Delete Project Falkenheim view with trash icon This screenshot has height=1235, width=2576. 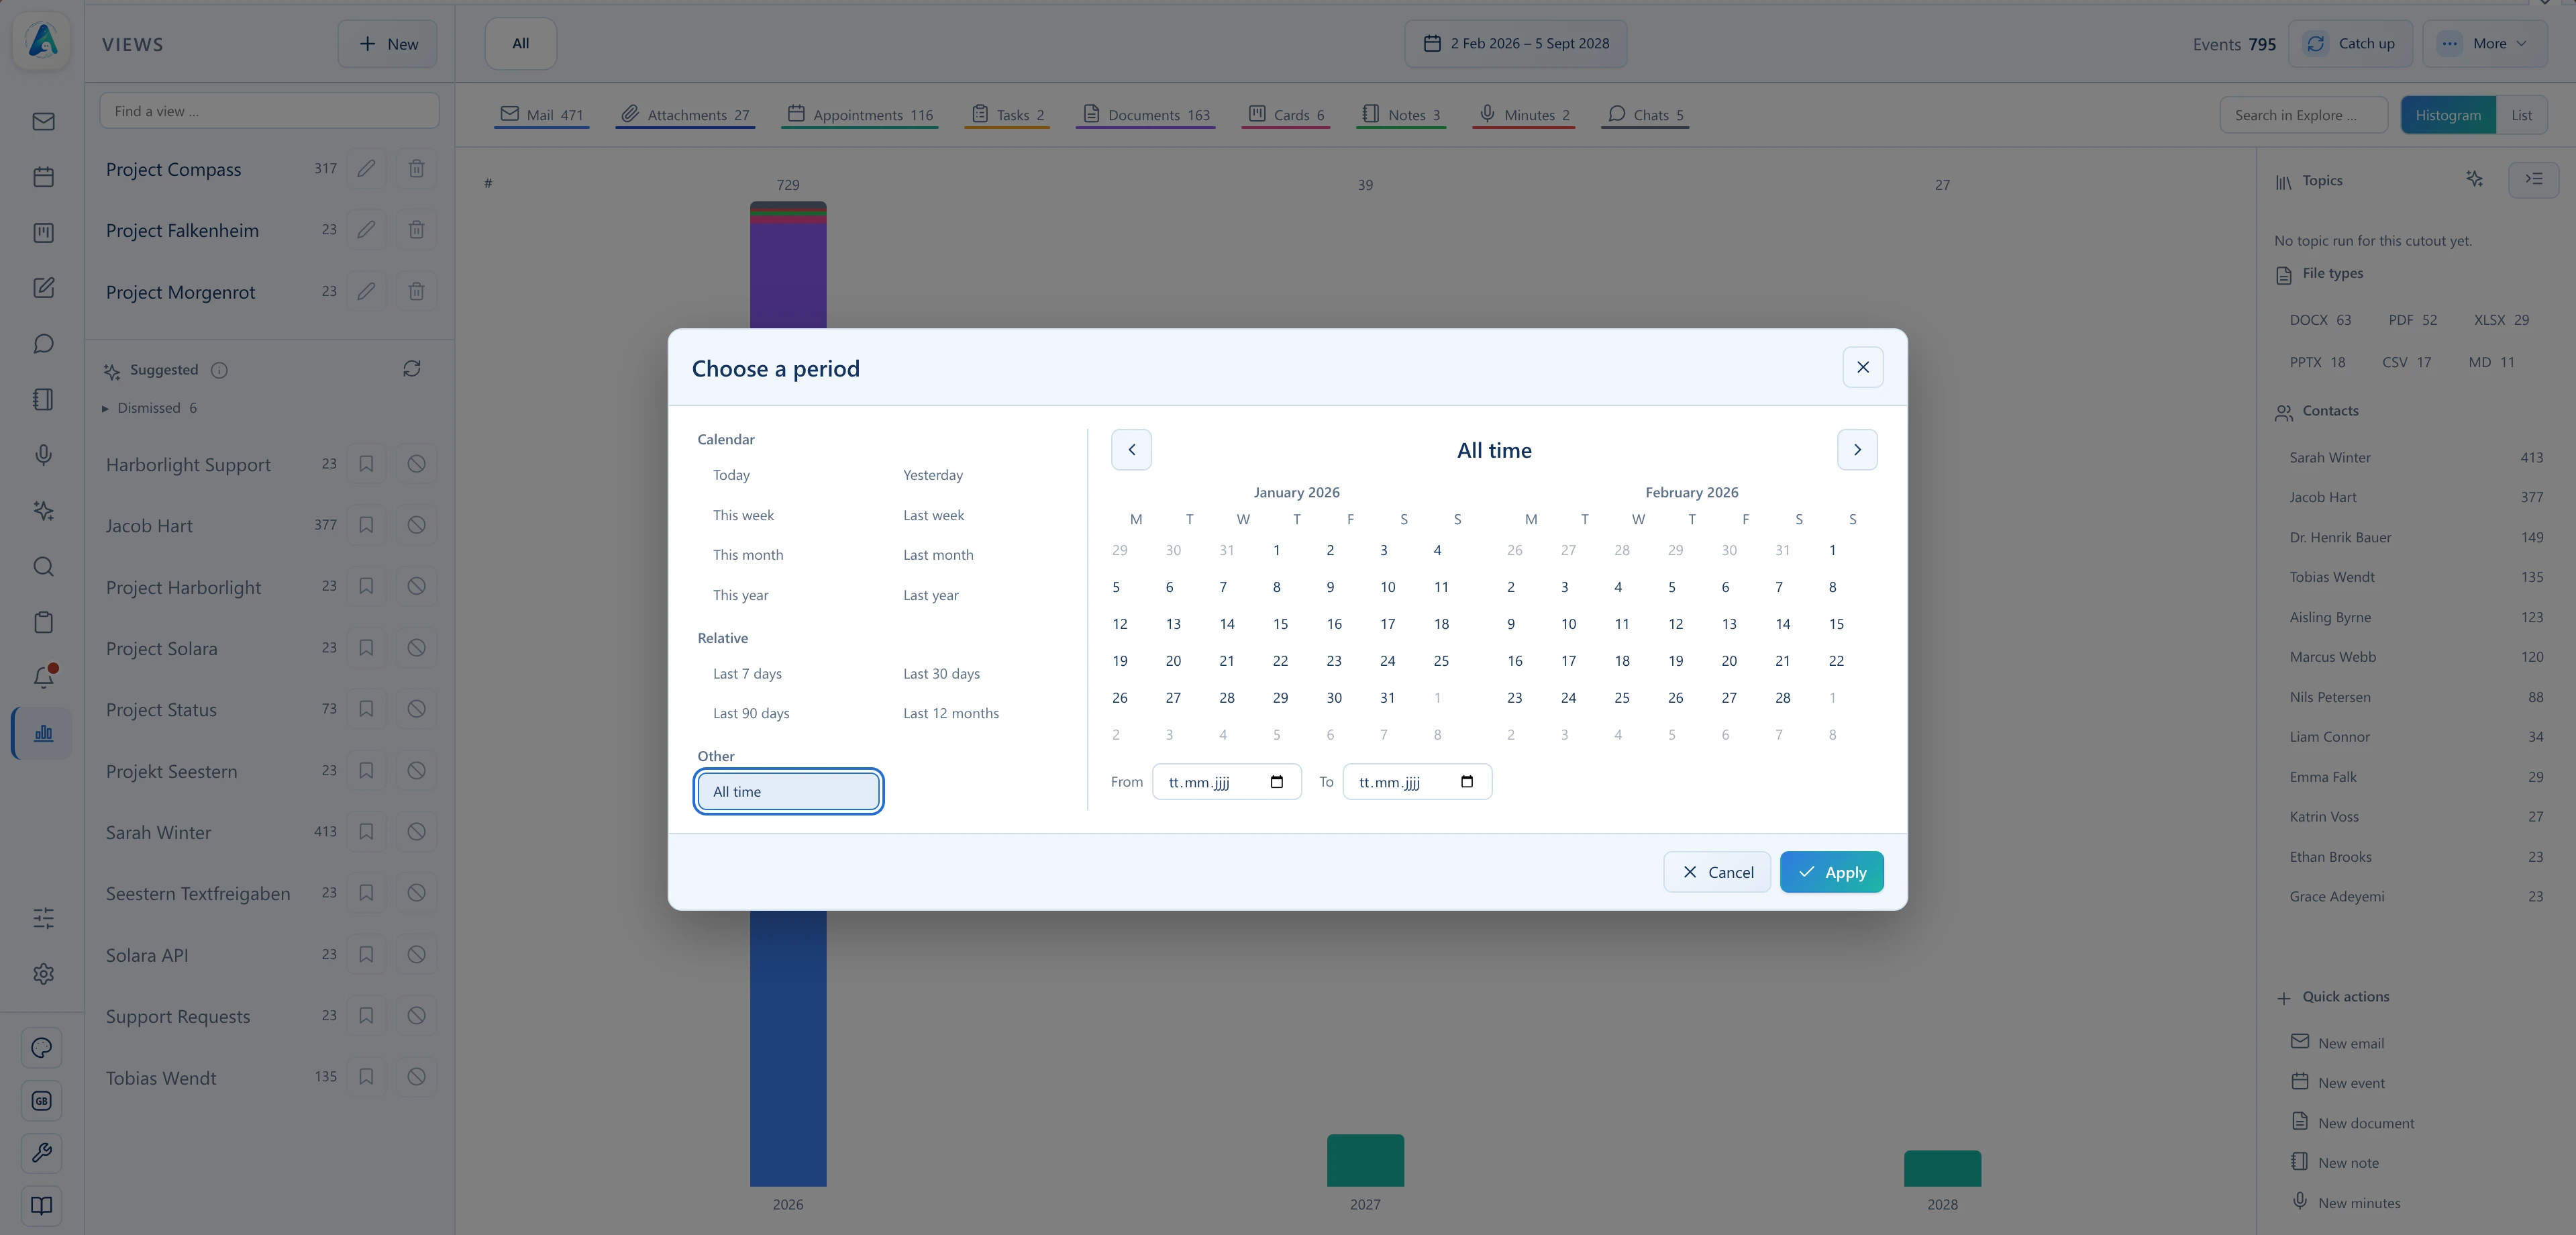416,230
